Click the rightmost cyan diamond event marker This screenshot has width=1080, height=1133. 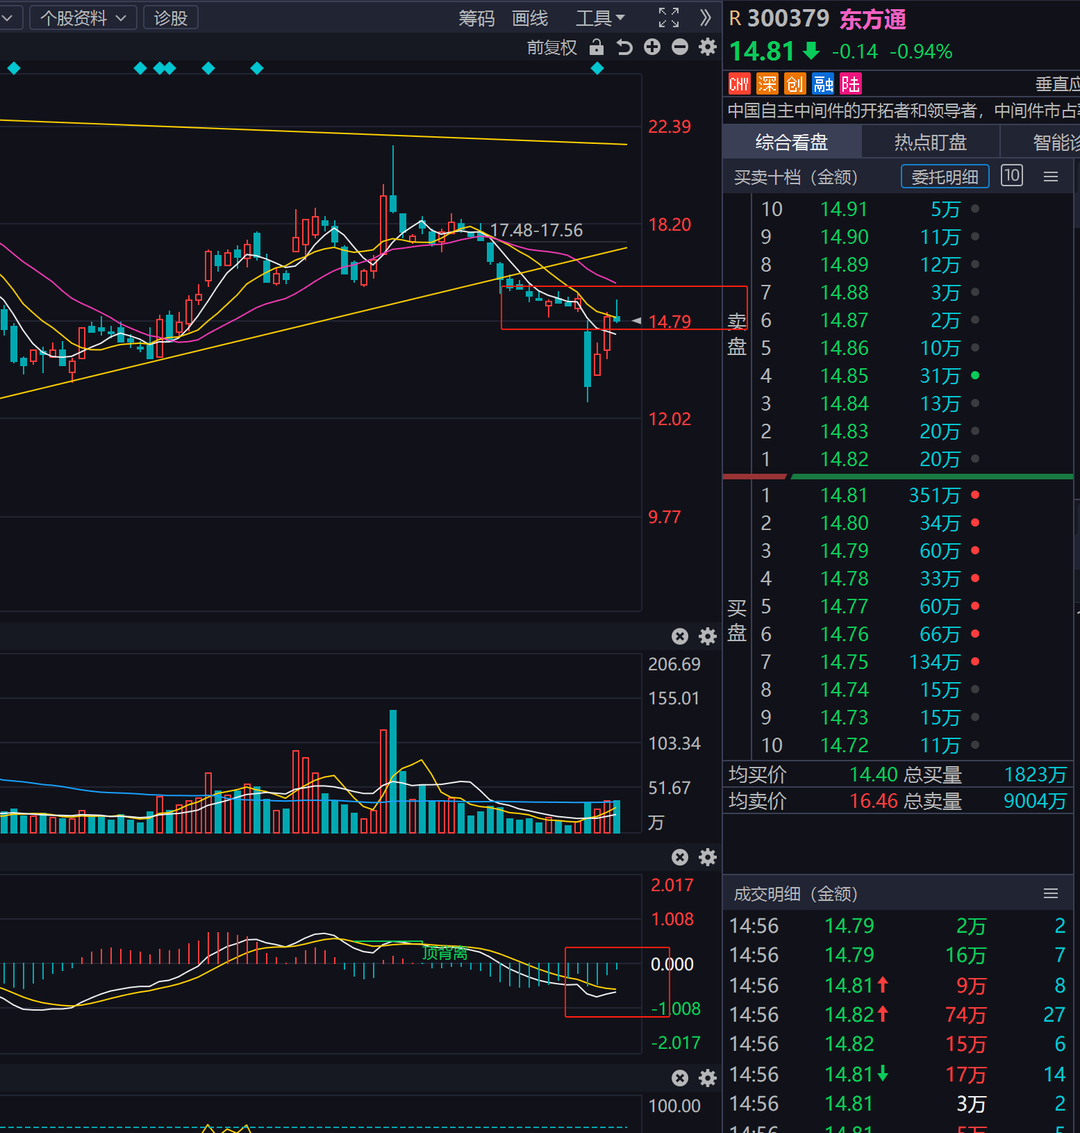pyautogui.click(x=597, y=68)
